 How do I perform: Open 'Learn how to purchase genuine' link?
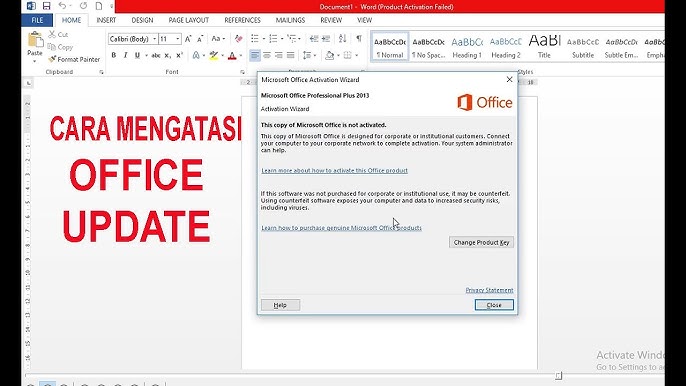click(341, 228)
